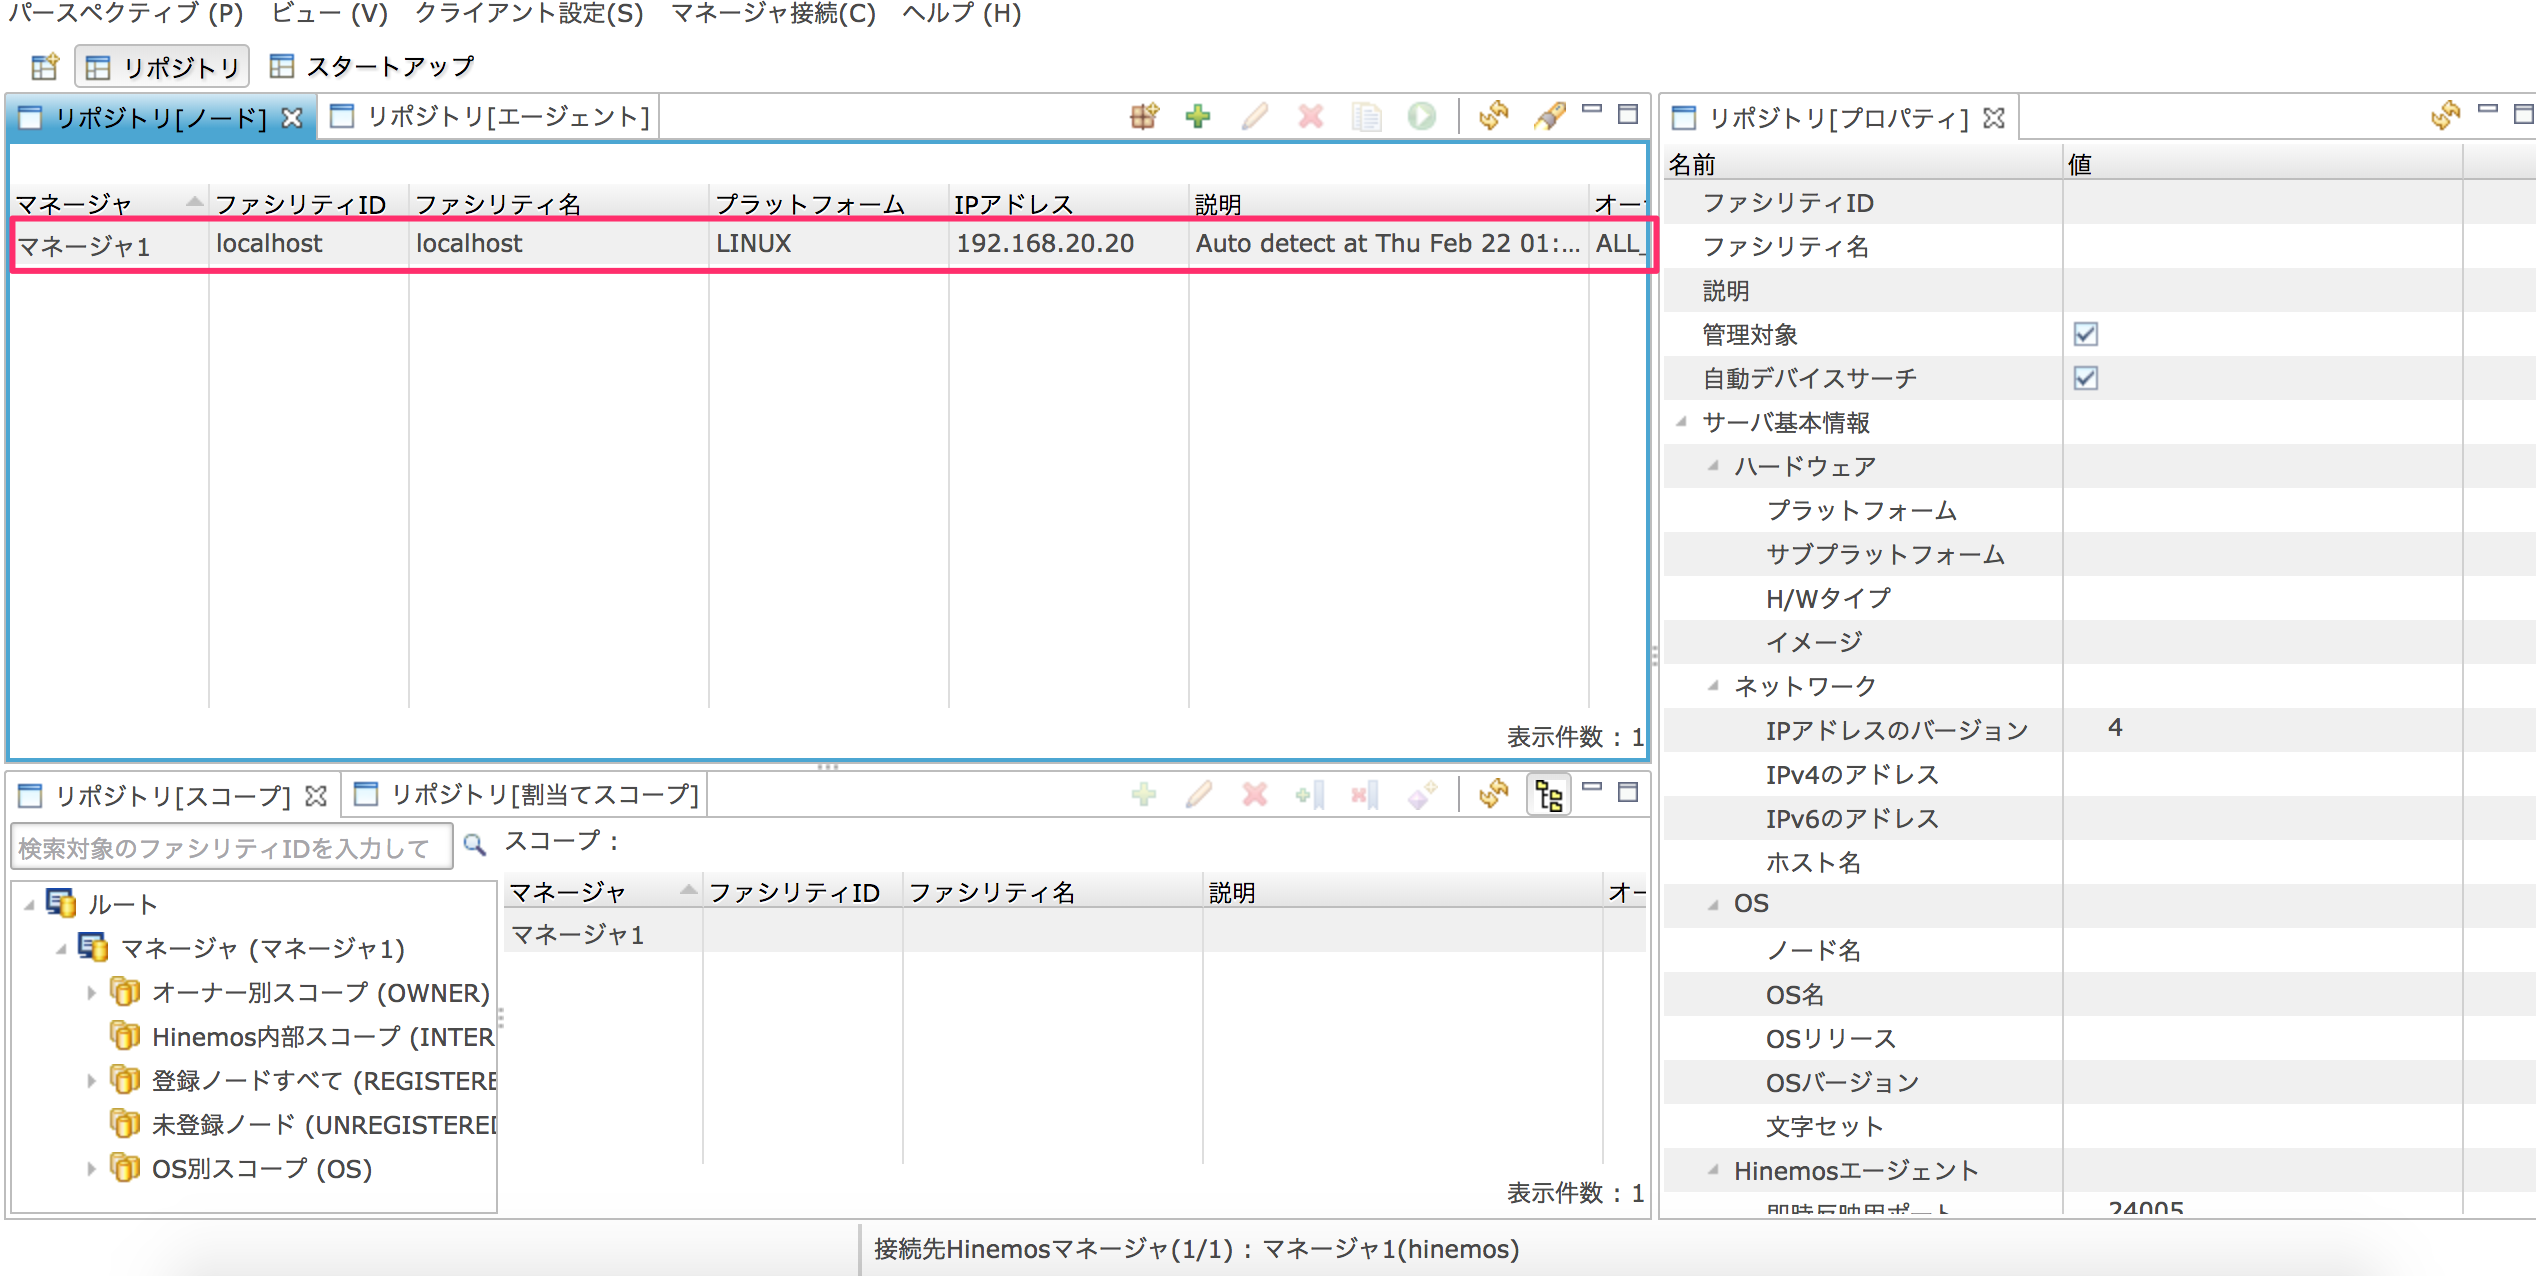This screenshot has height=1276, width=2536.
Task: Select the localhost node row
Action: [600, 244]
